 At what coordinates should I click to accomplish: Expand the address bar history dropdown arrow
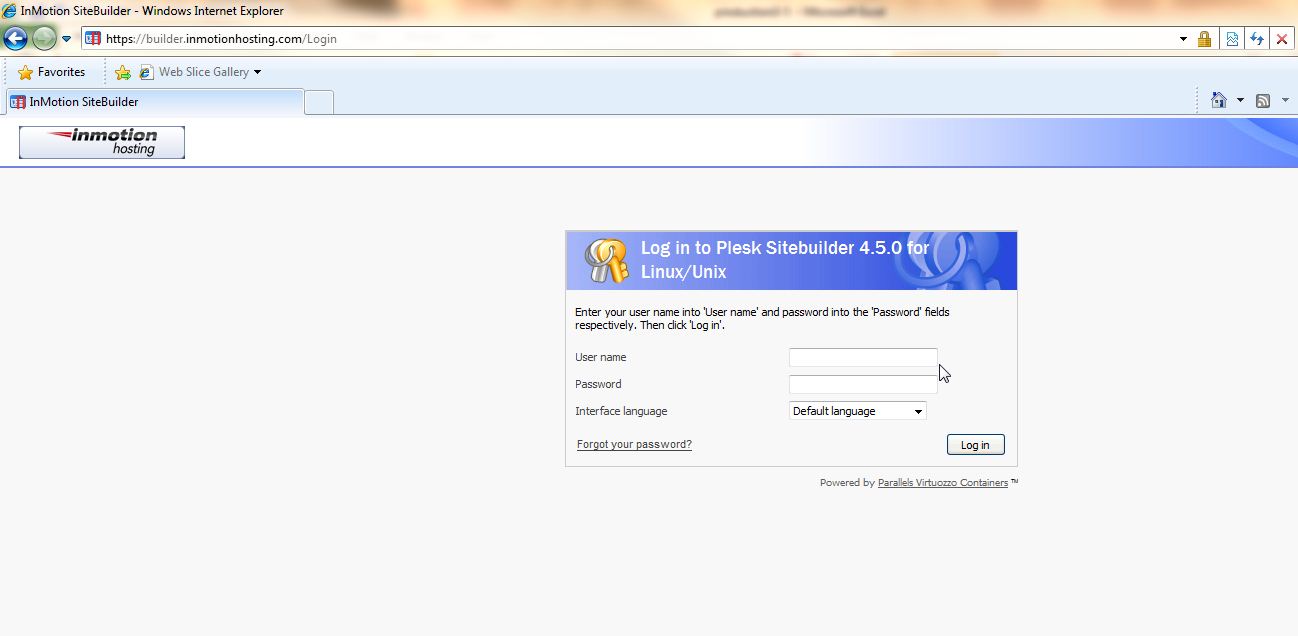(1183, 39)
